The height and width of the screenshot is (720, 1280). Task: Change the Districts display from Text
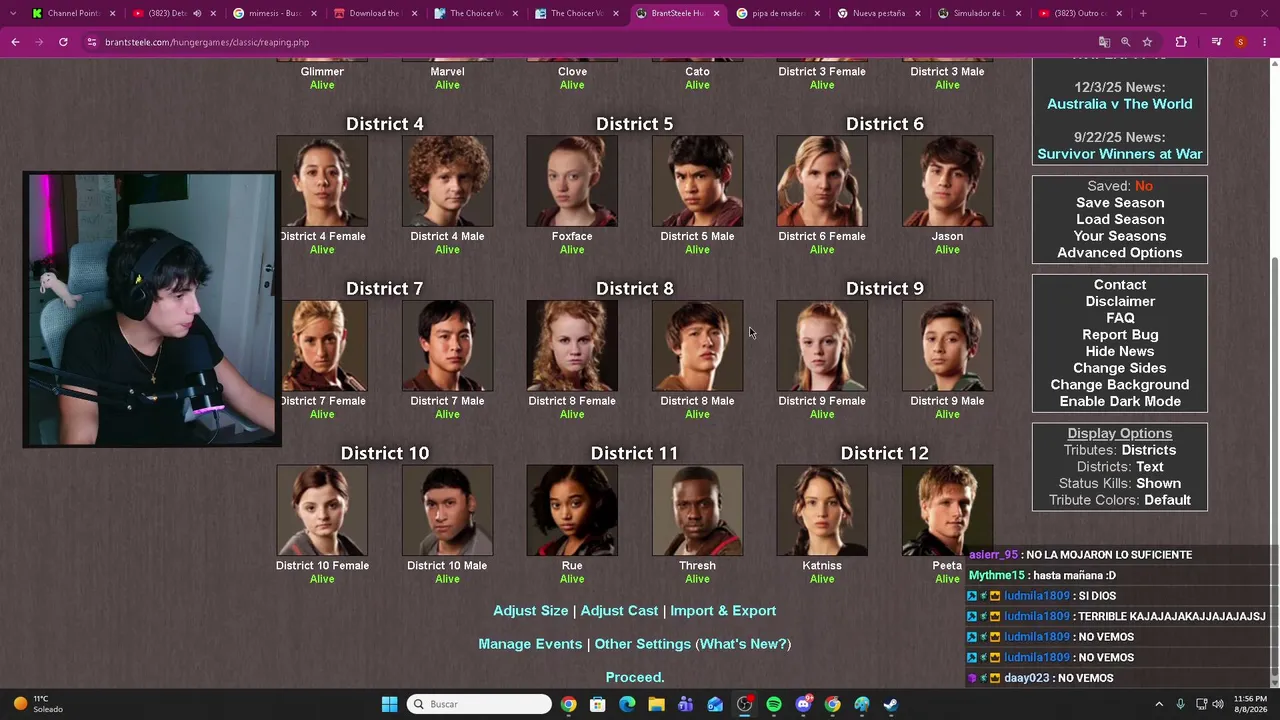click(1150, 467)
